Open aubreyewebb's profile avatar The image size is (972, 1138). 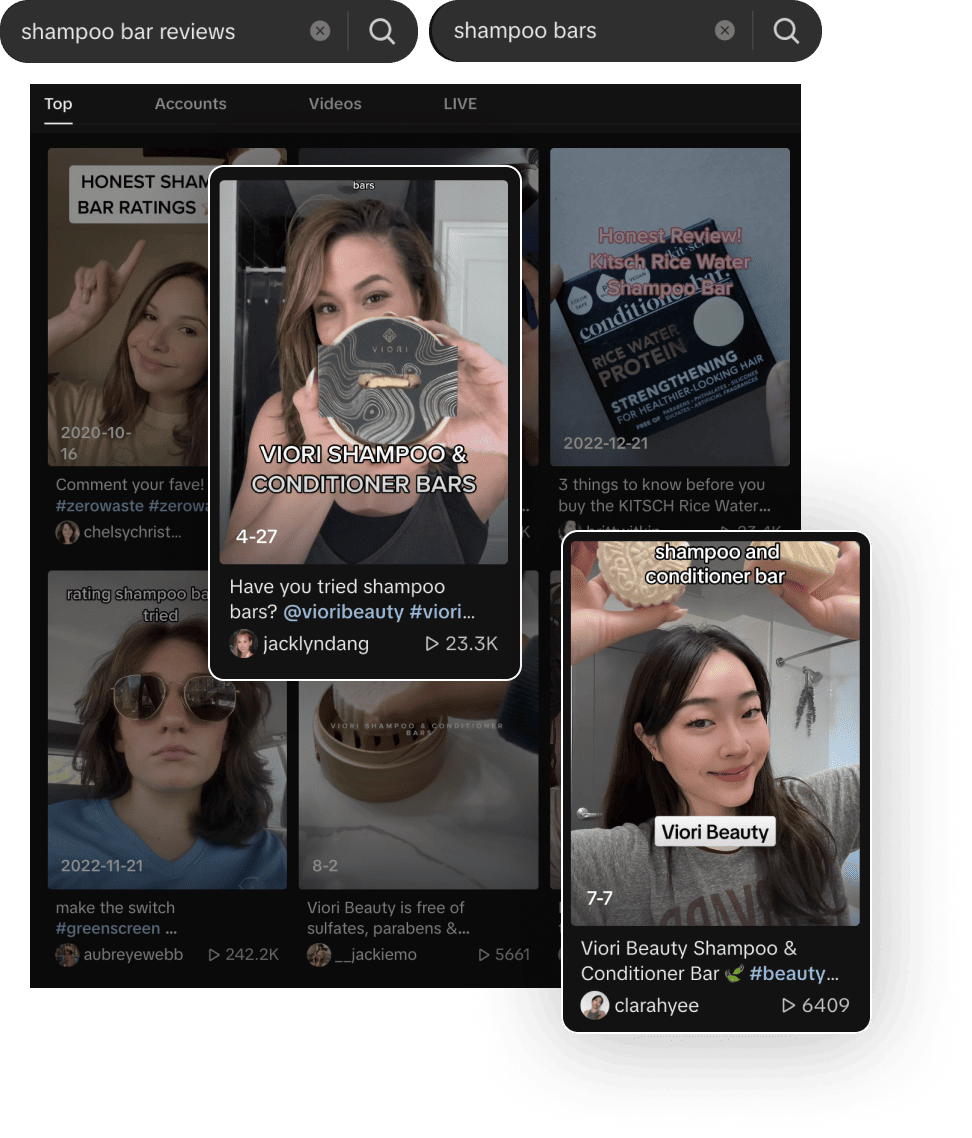68,954
